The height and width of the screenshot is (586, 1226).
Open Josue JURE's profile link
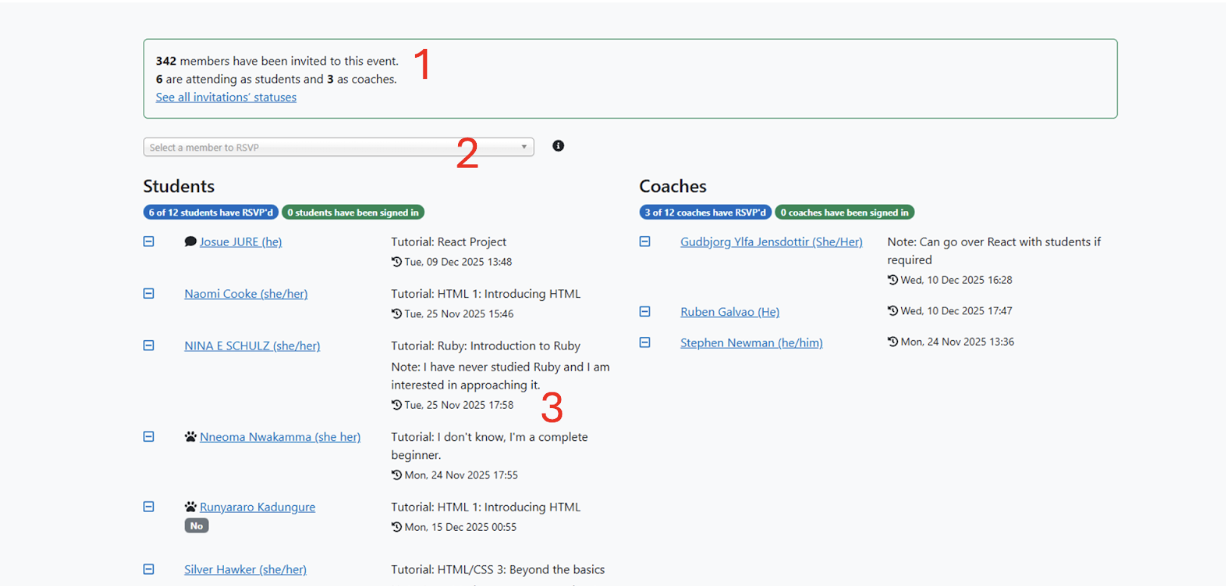(x=240, y=242)
